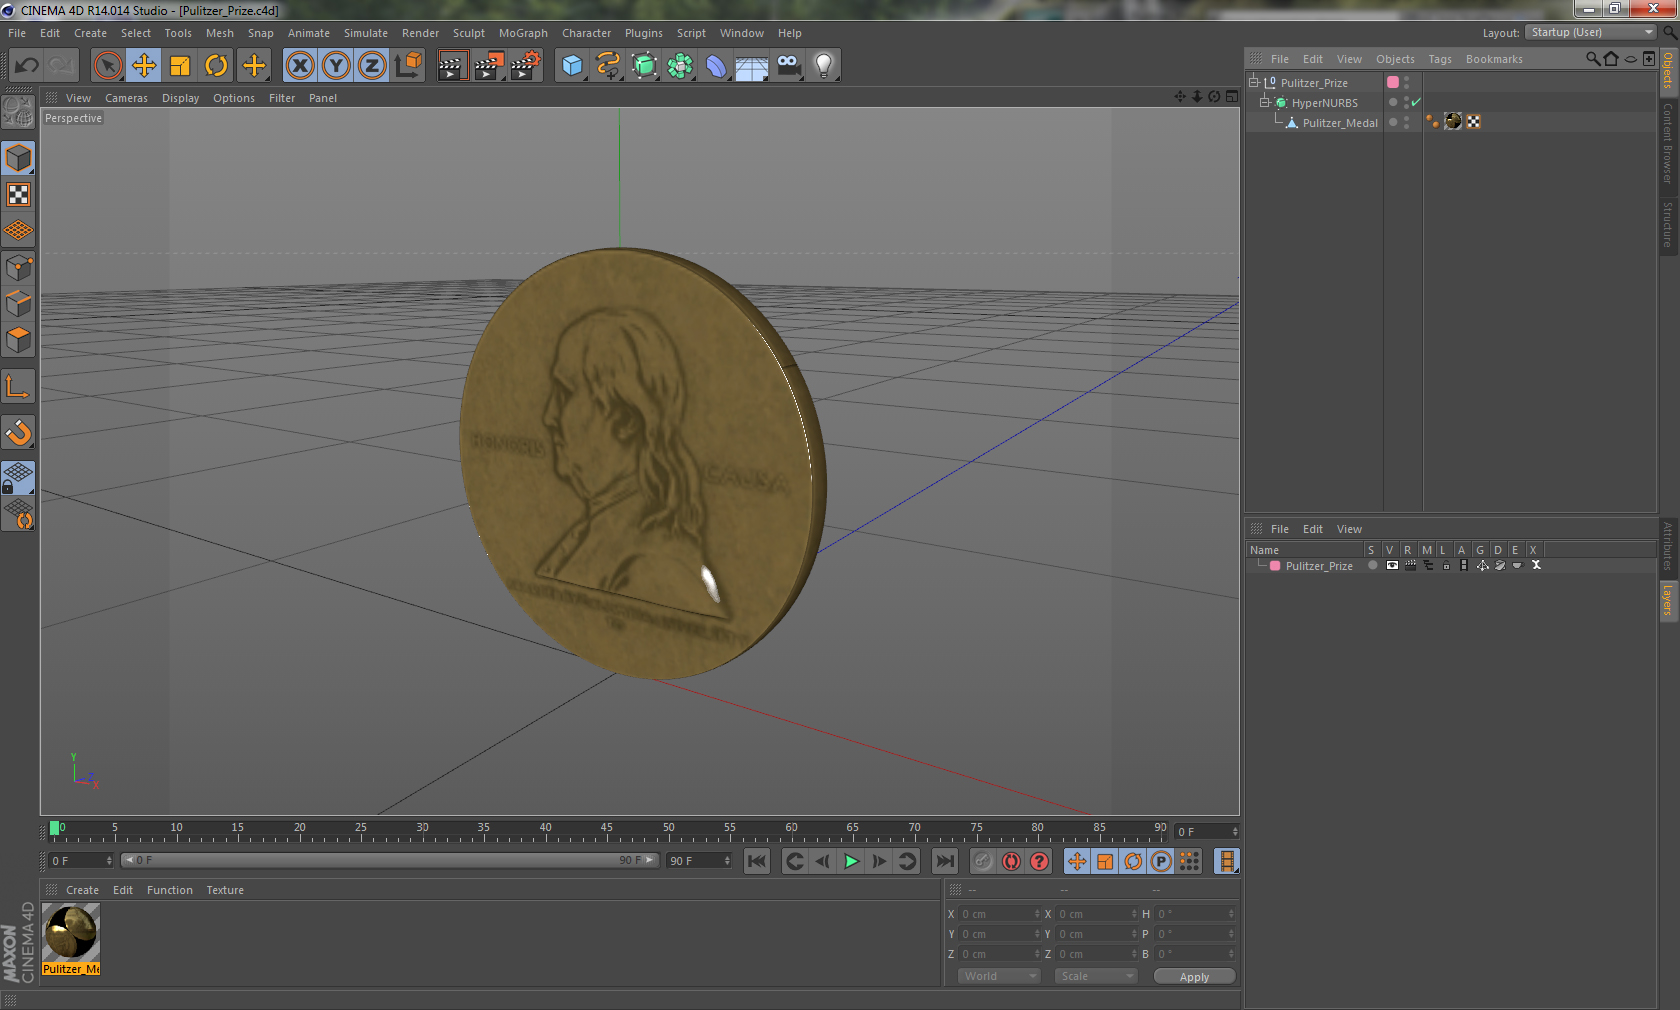This screenshot has height=1010, width=1680.
Task: Open the Scale mode dropdown
Action: [x=1096, y=976]
